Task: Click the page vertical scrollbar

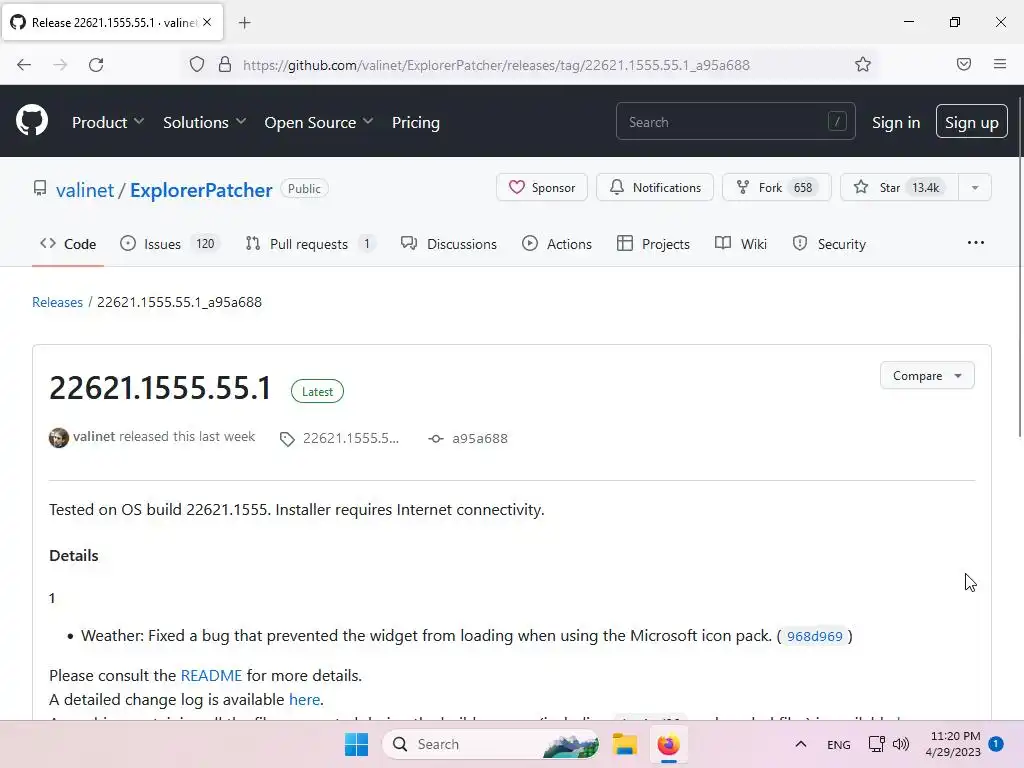Action: pos(1019,268)
